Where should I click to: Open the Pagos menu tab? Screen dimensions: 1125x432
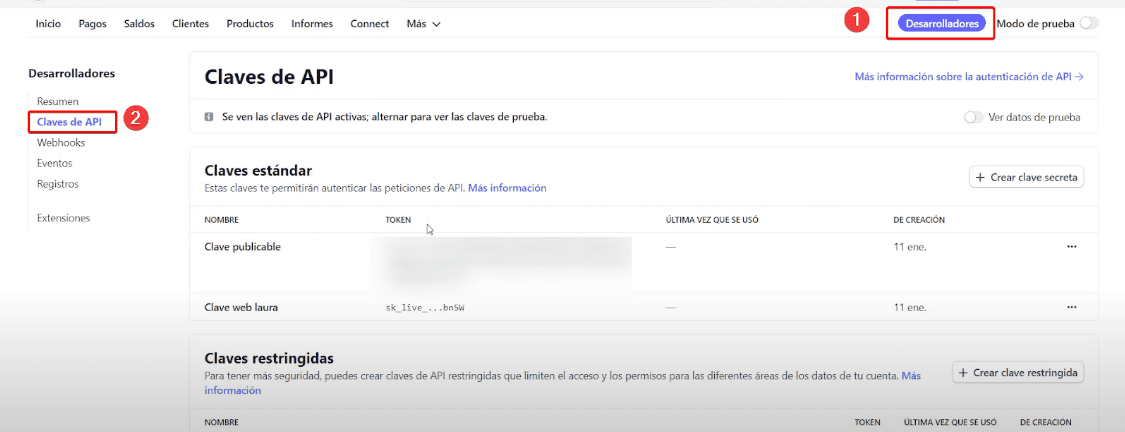click(x=92, y=24)
